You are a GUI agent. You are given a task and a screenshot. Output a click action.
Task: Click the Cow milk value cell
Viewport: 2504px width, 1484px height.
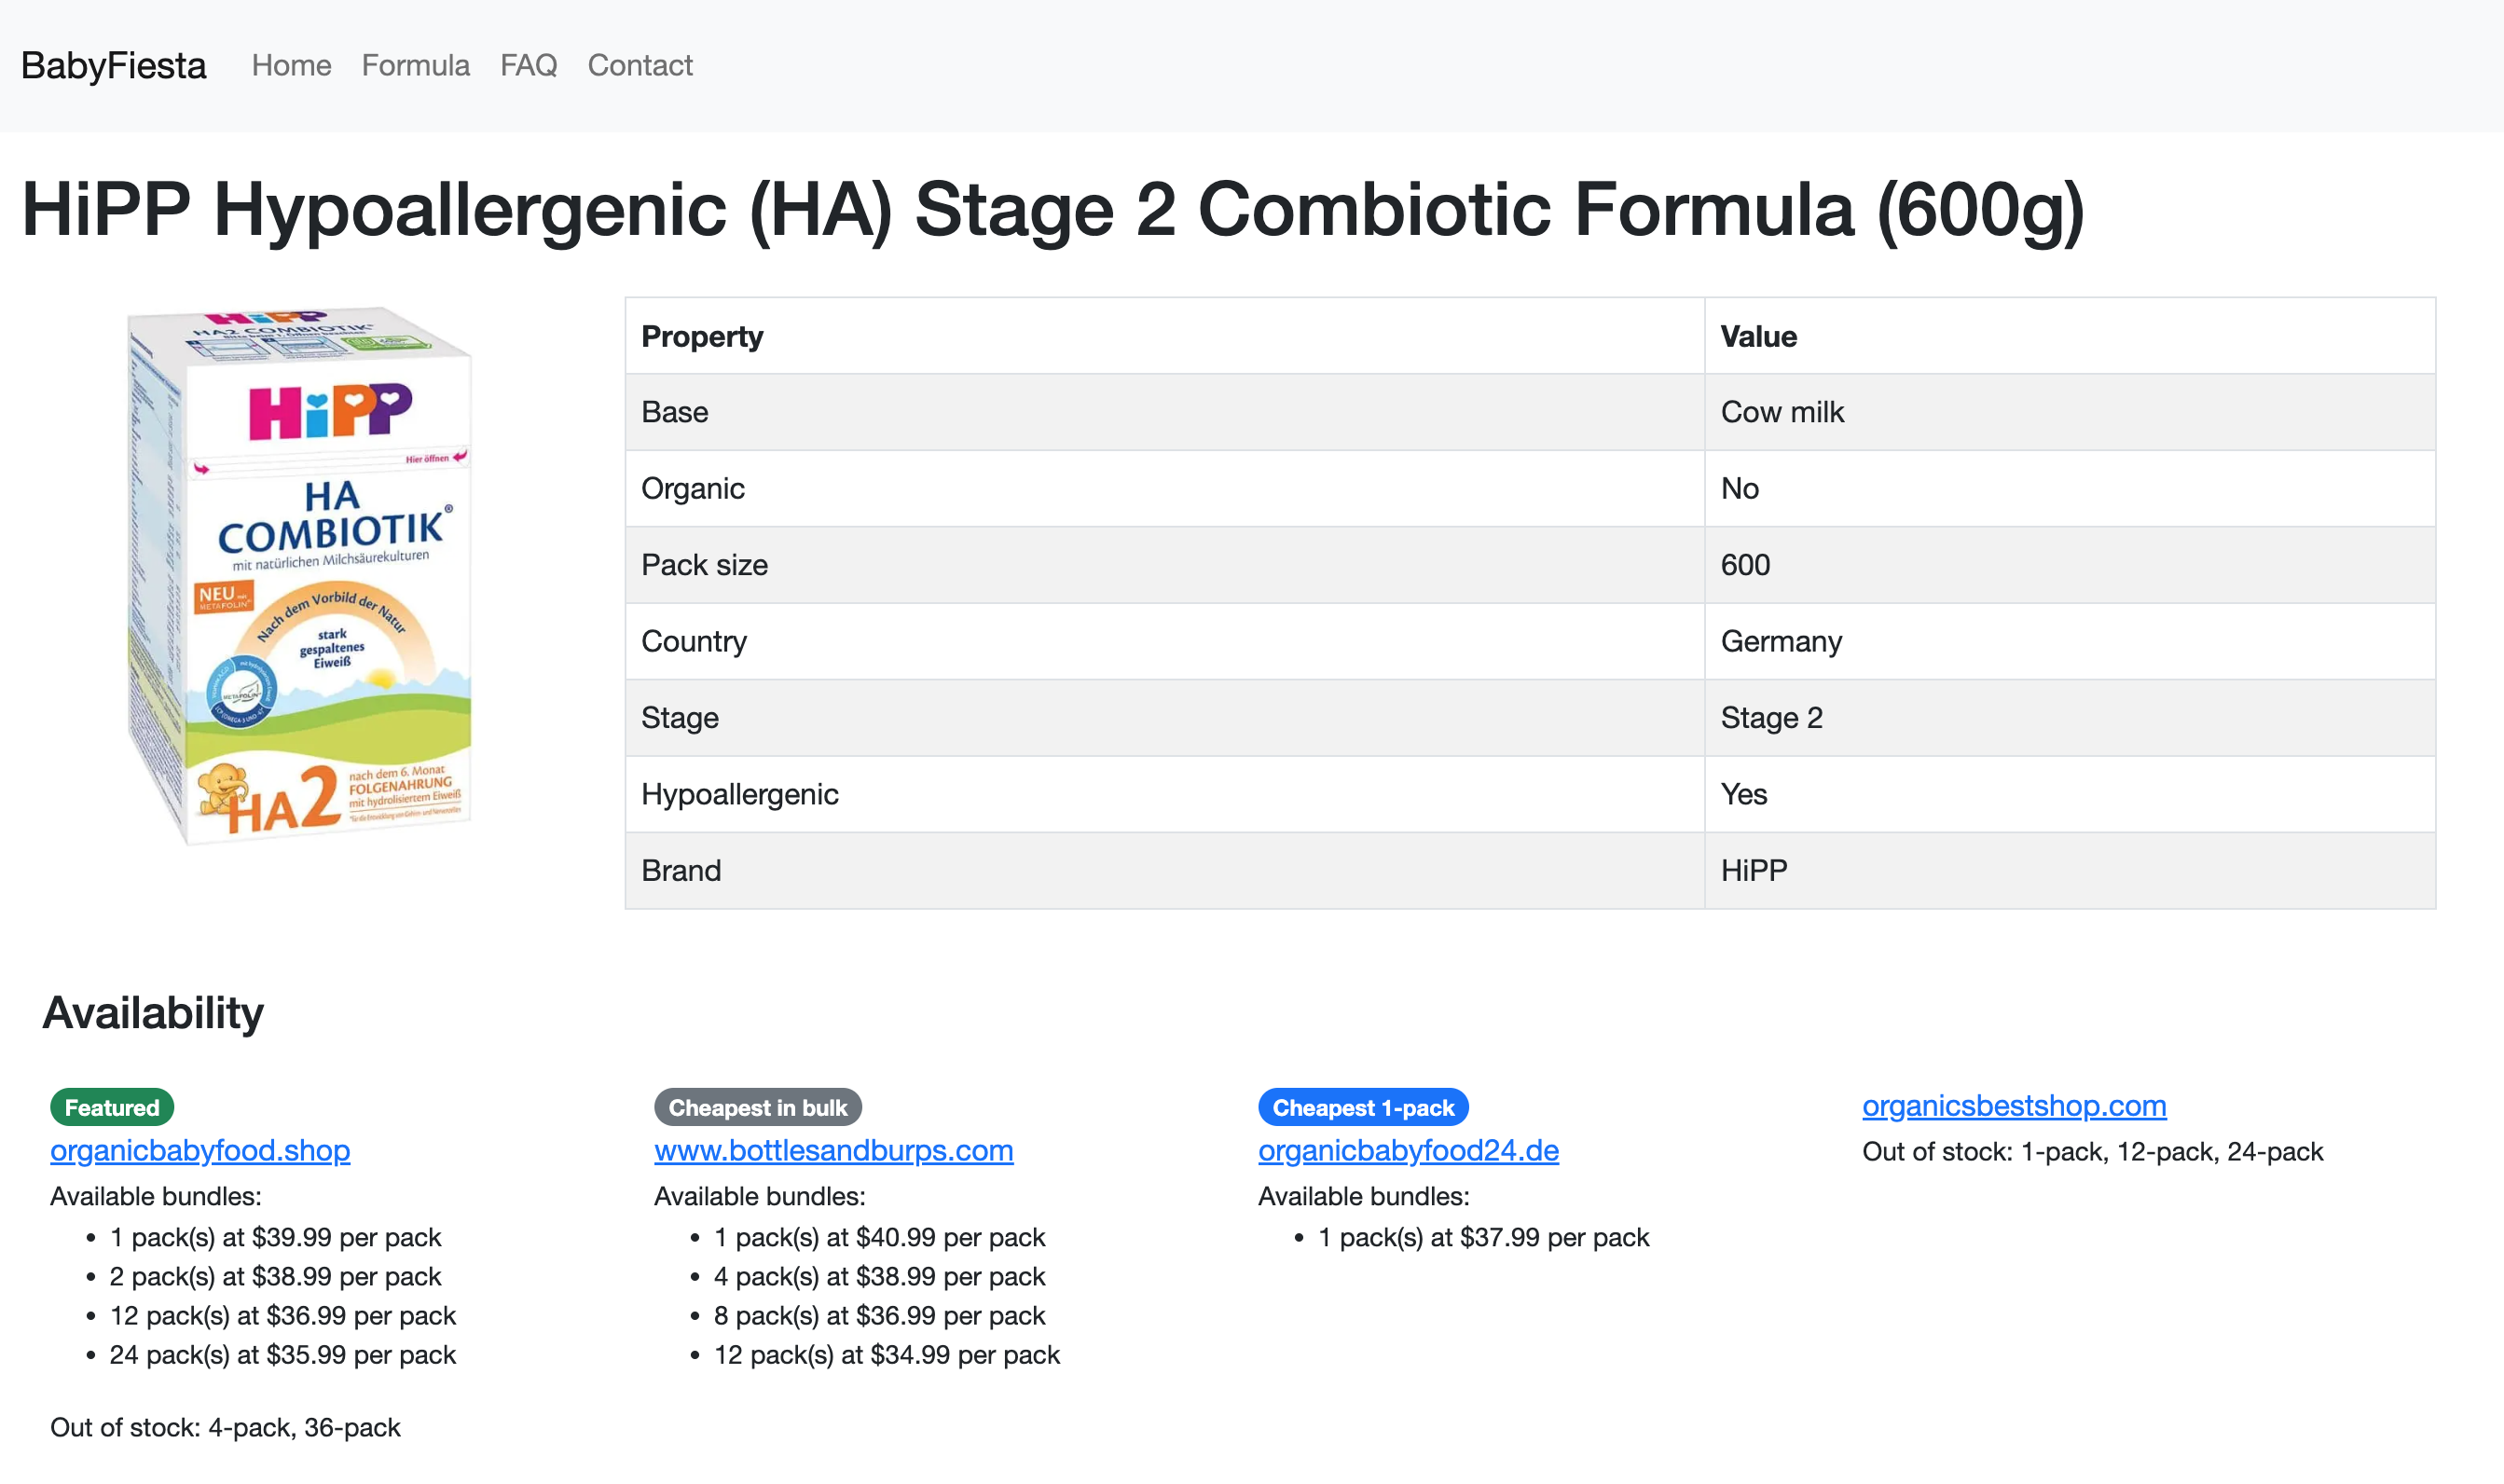coord(2070,412)
